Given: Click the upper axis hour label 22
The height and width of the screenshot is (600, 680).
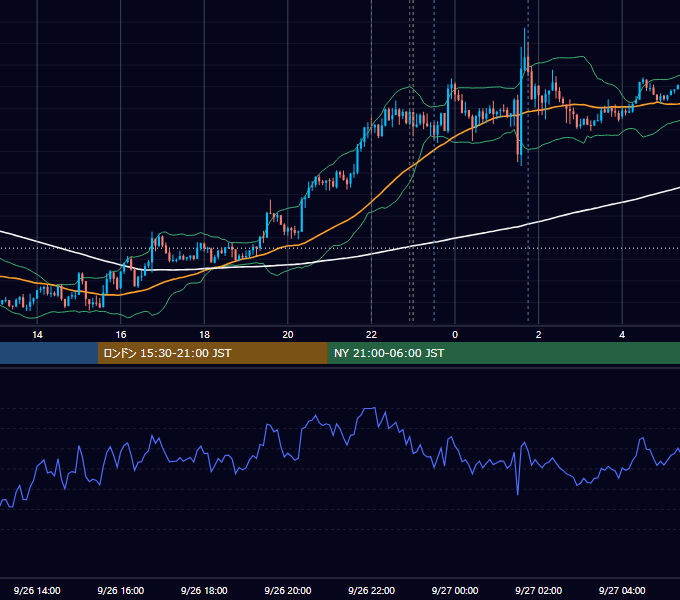Looking at the screenshot, I should [x=371, y=335].
